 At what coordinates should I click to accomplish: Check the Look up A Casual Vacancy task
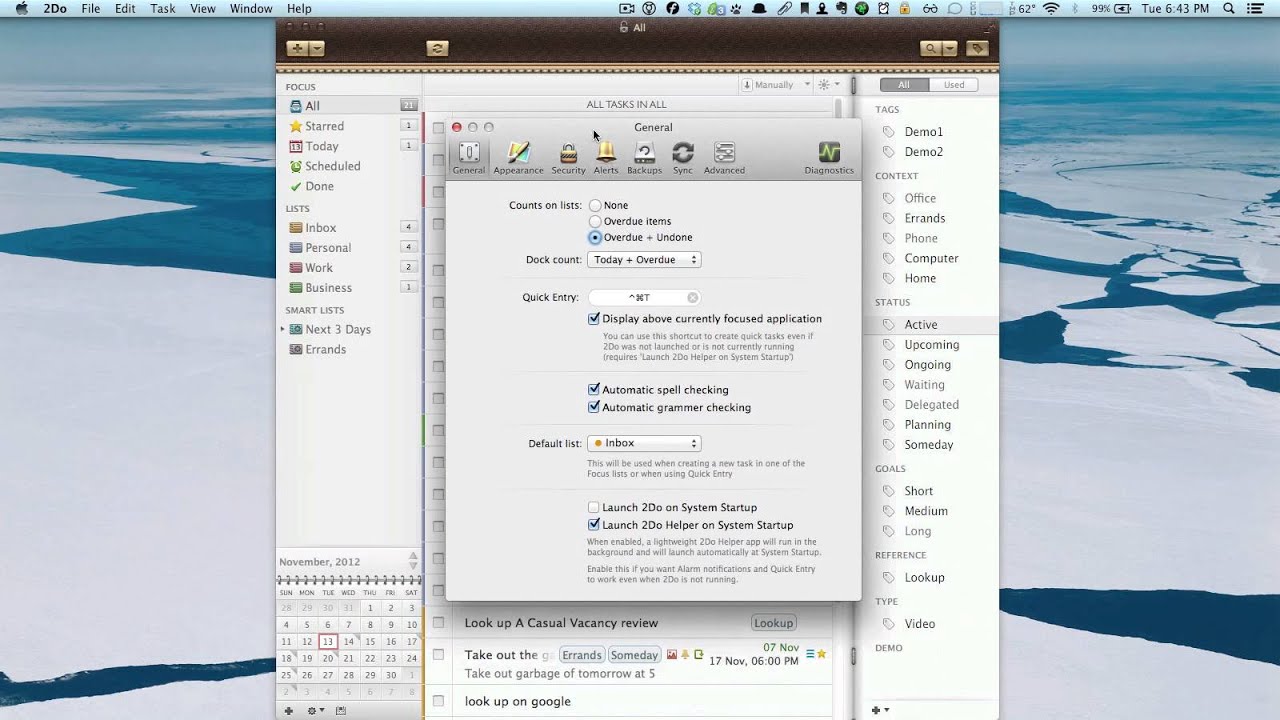[438, 622]
